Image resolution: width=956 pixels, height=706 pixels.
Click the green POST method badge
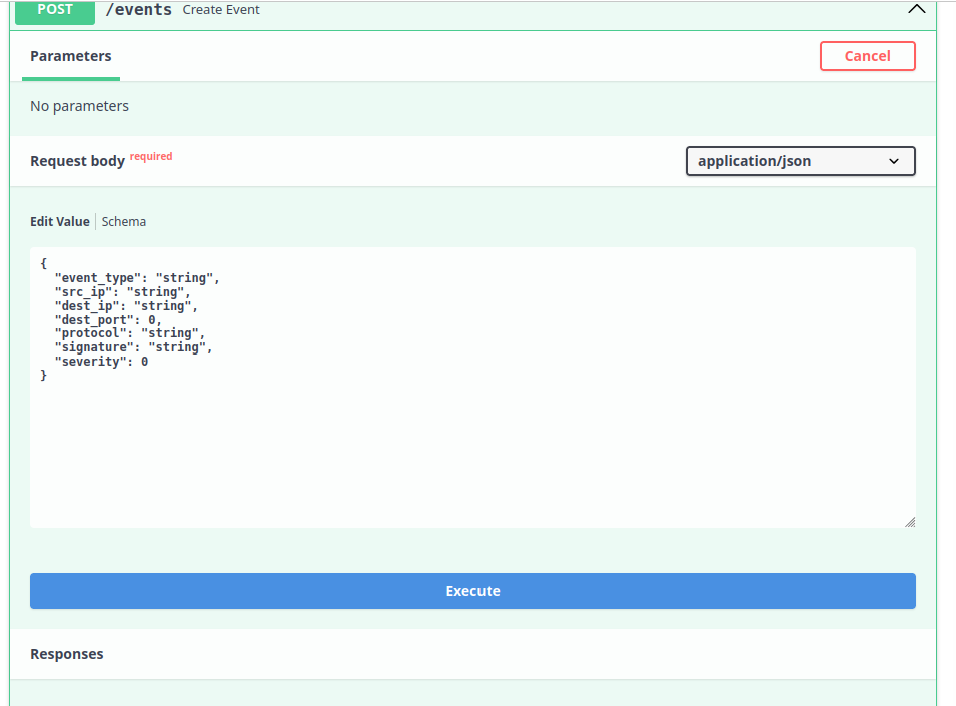[55, 12]
